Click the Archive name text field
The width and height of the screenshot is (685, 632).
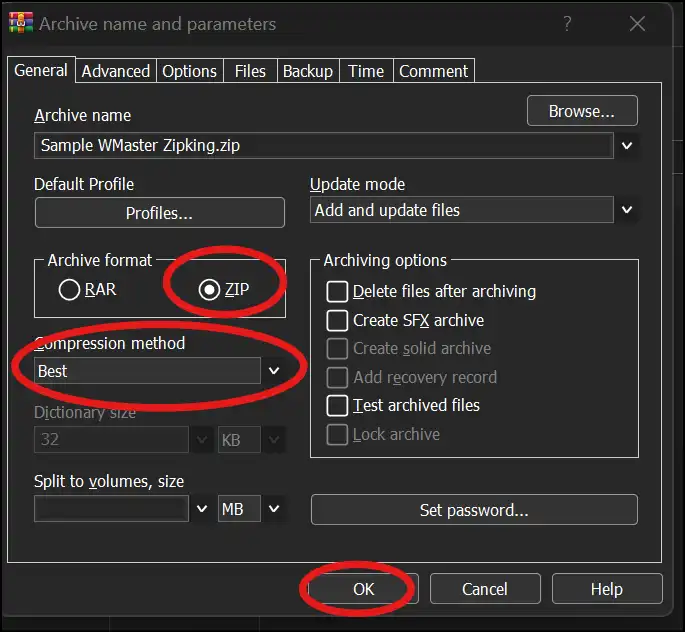point(324,145)
